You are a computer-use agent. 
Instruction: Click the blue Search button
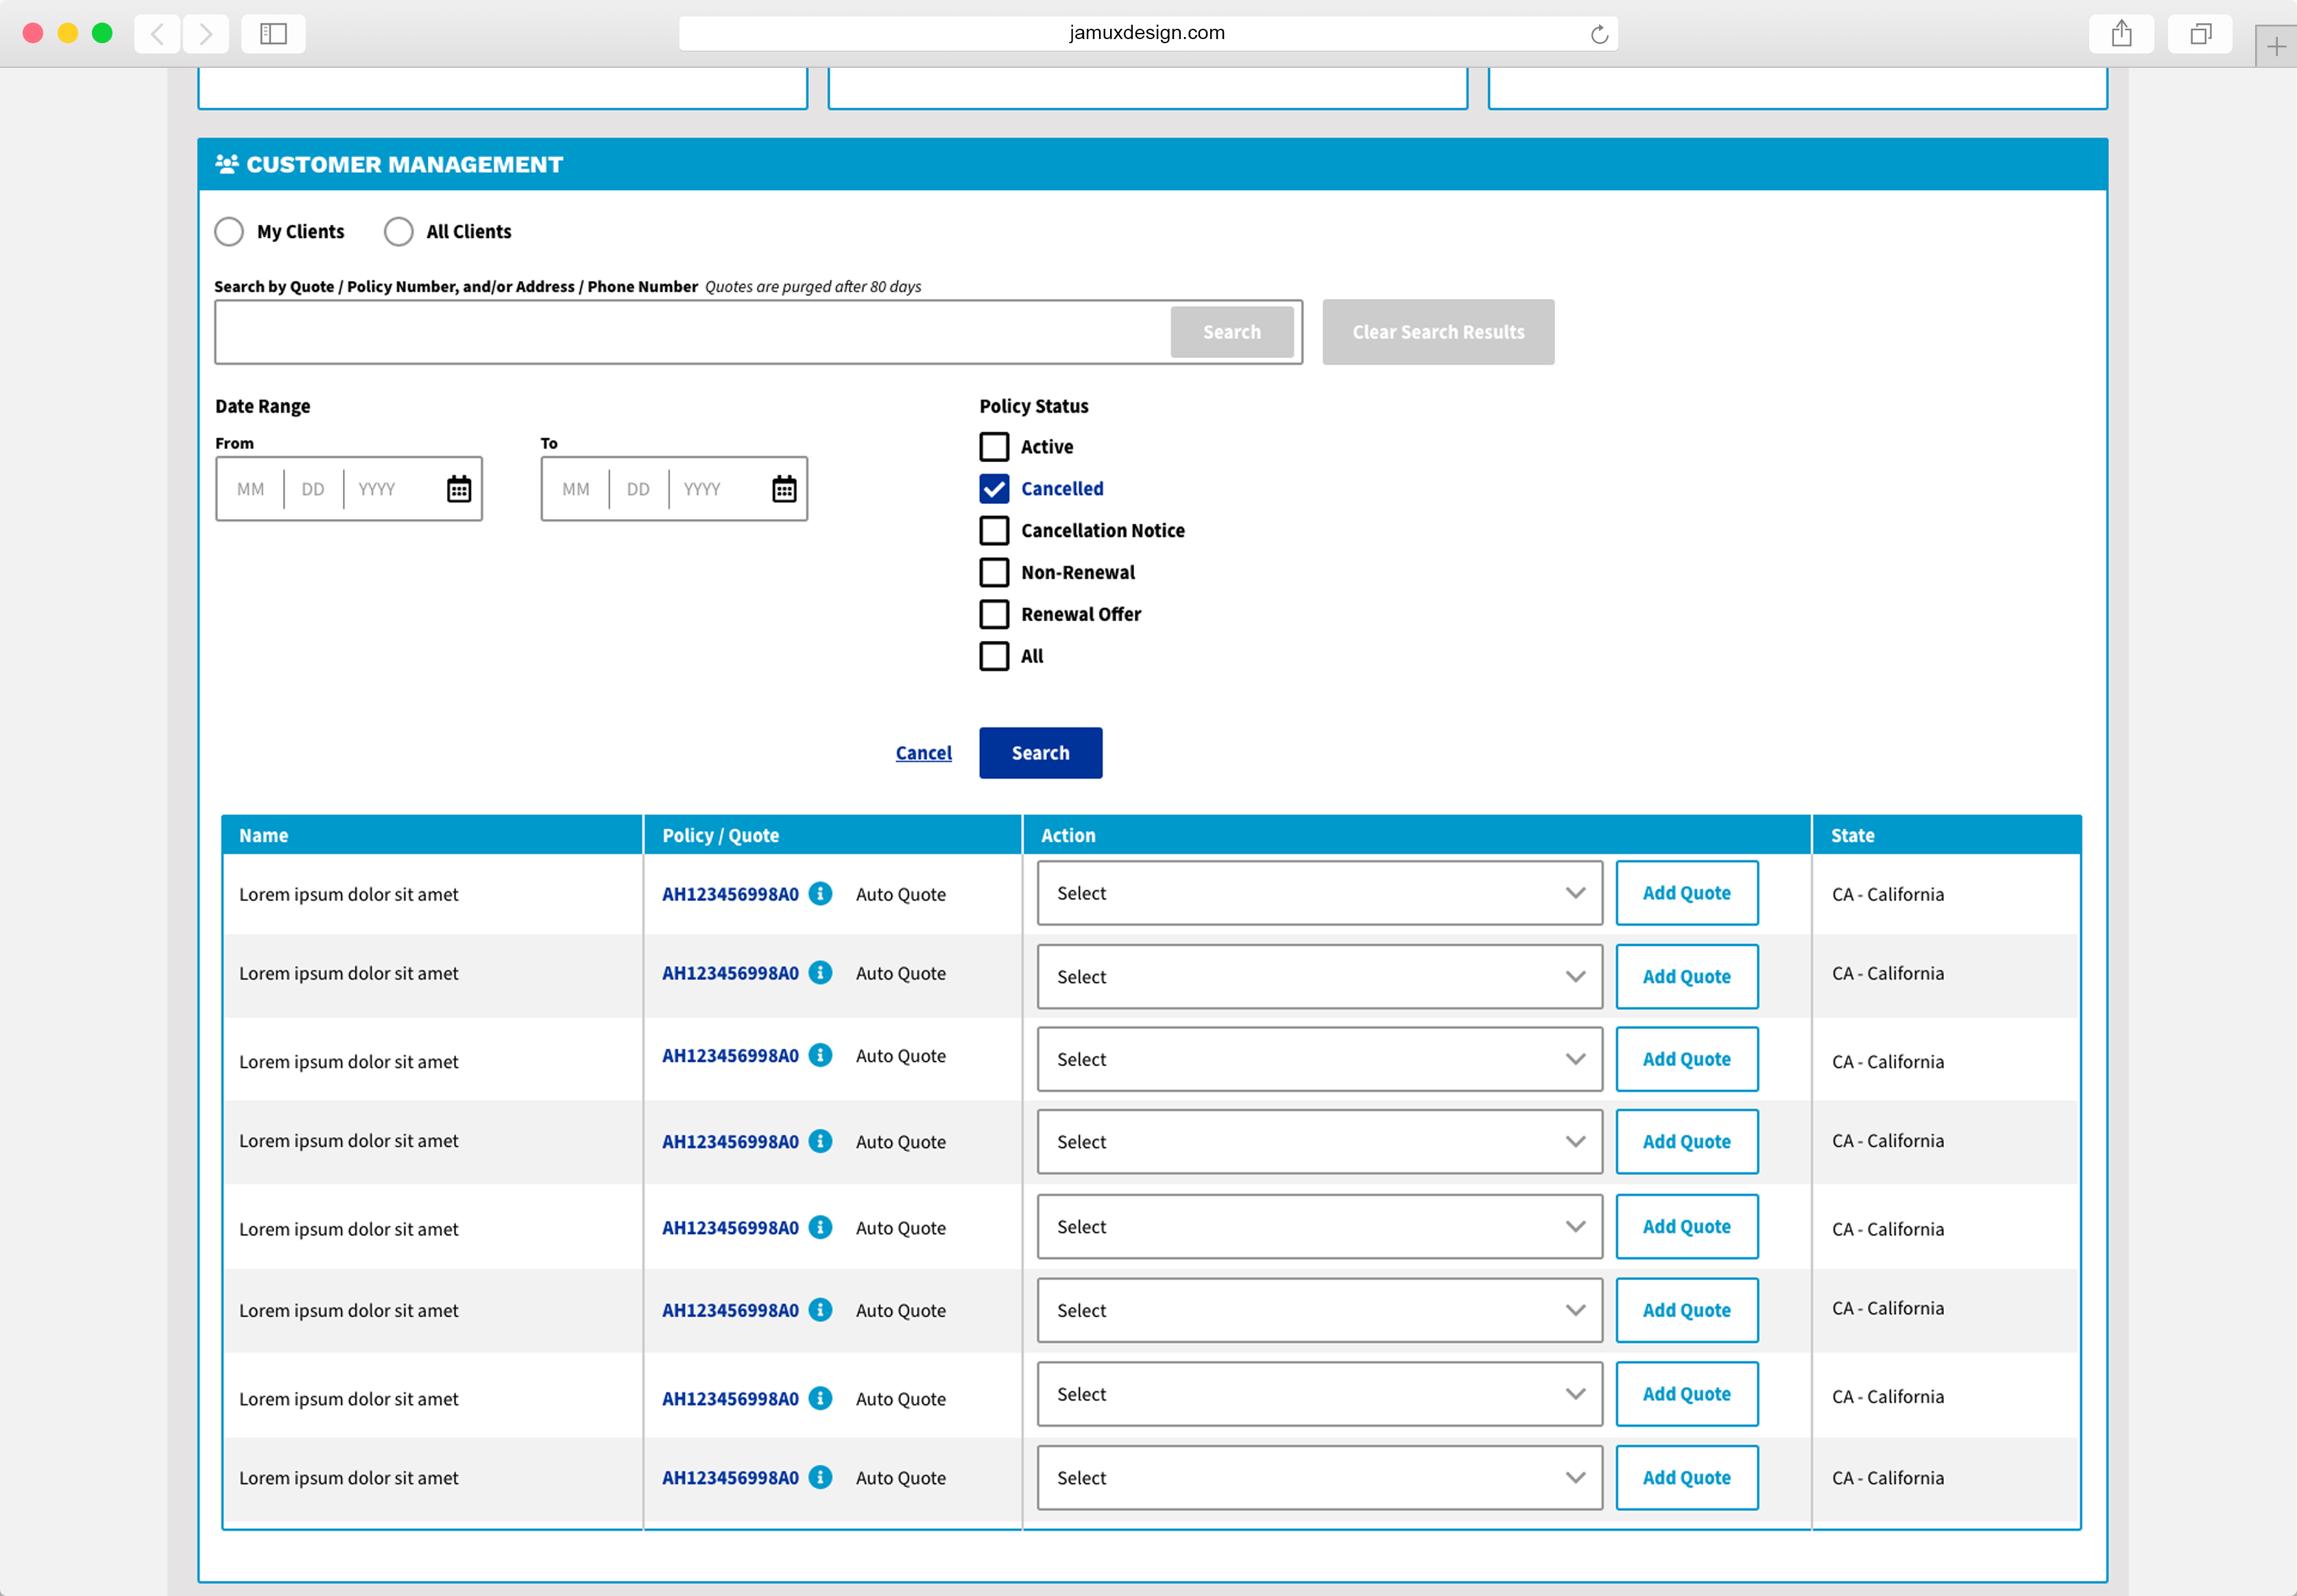coord(1040,753)
